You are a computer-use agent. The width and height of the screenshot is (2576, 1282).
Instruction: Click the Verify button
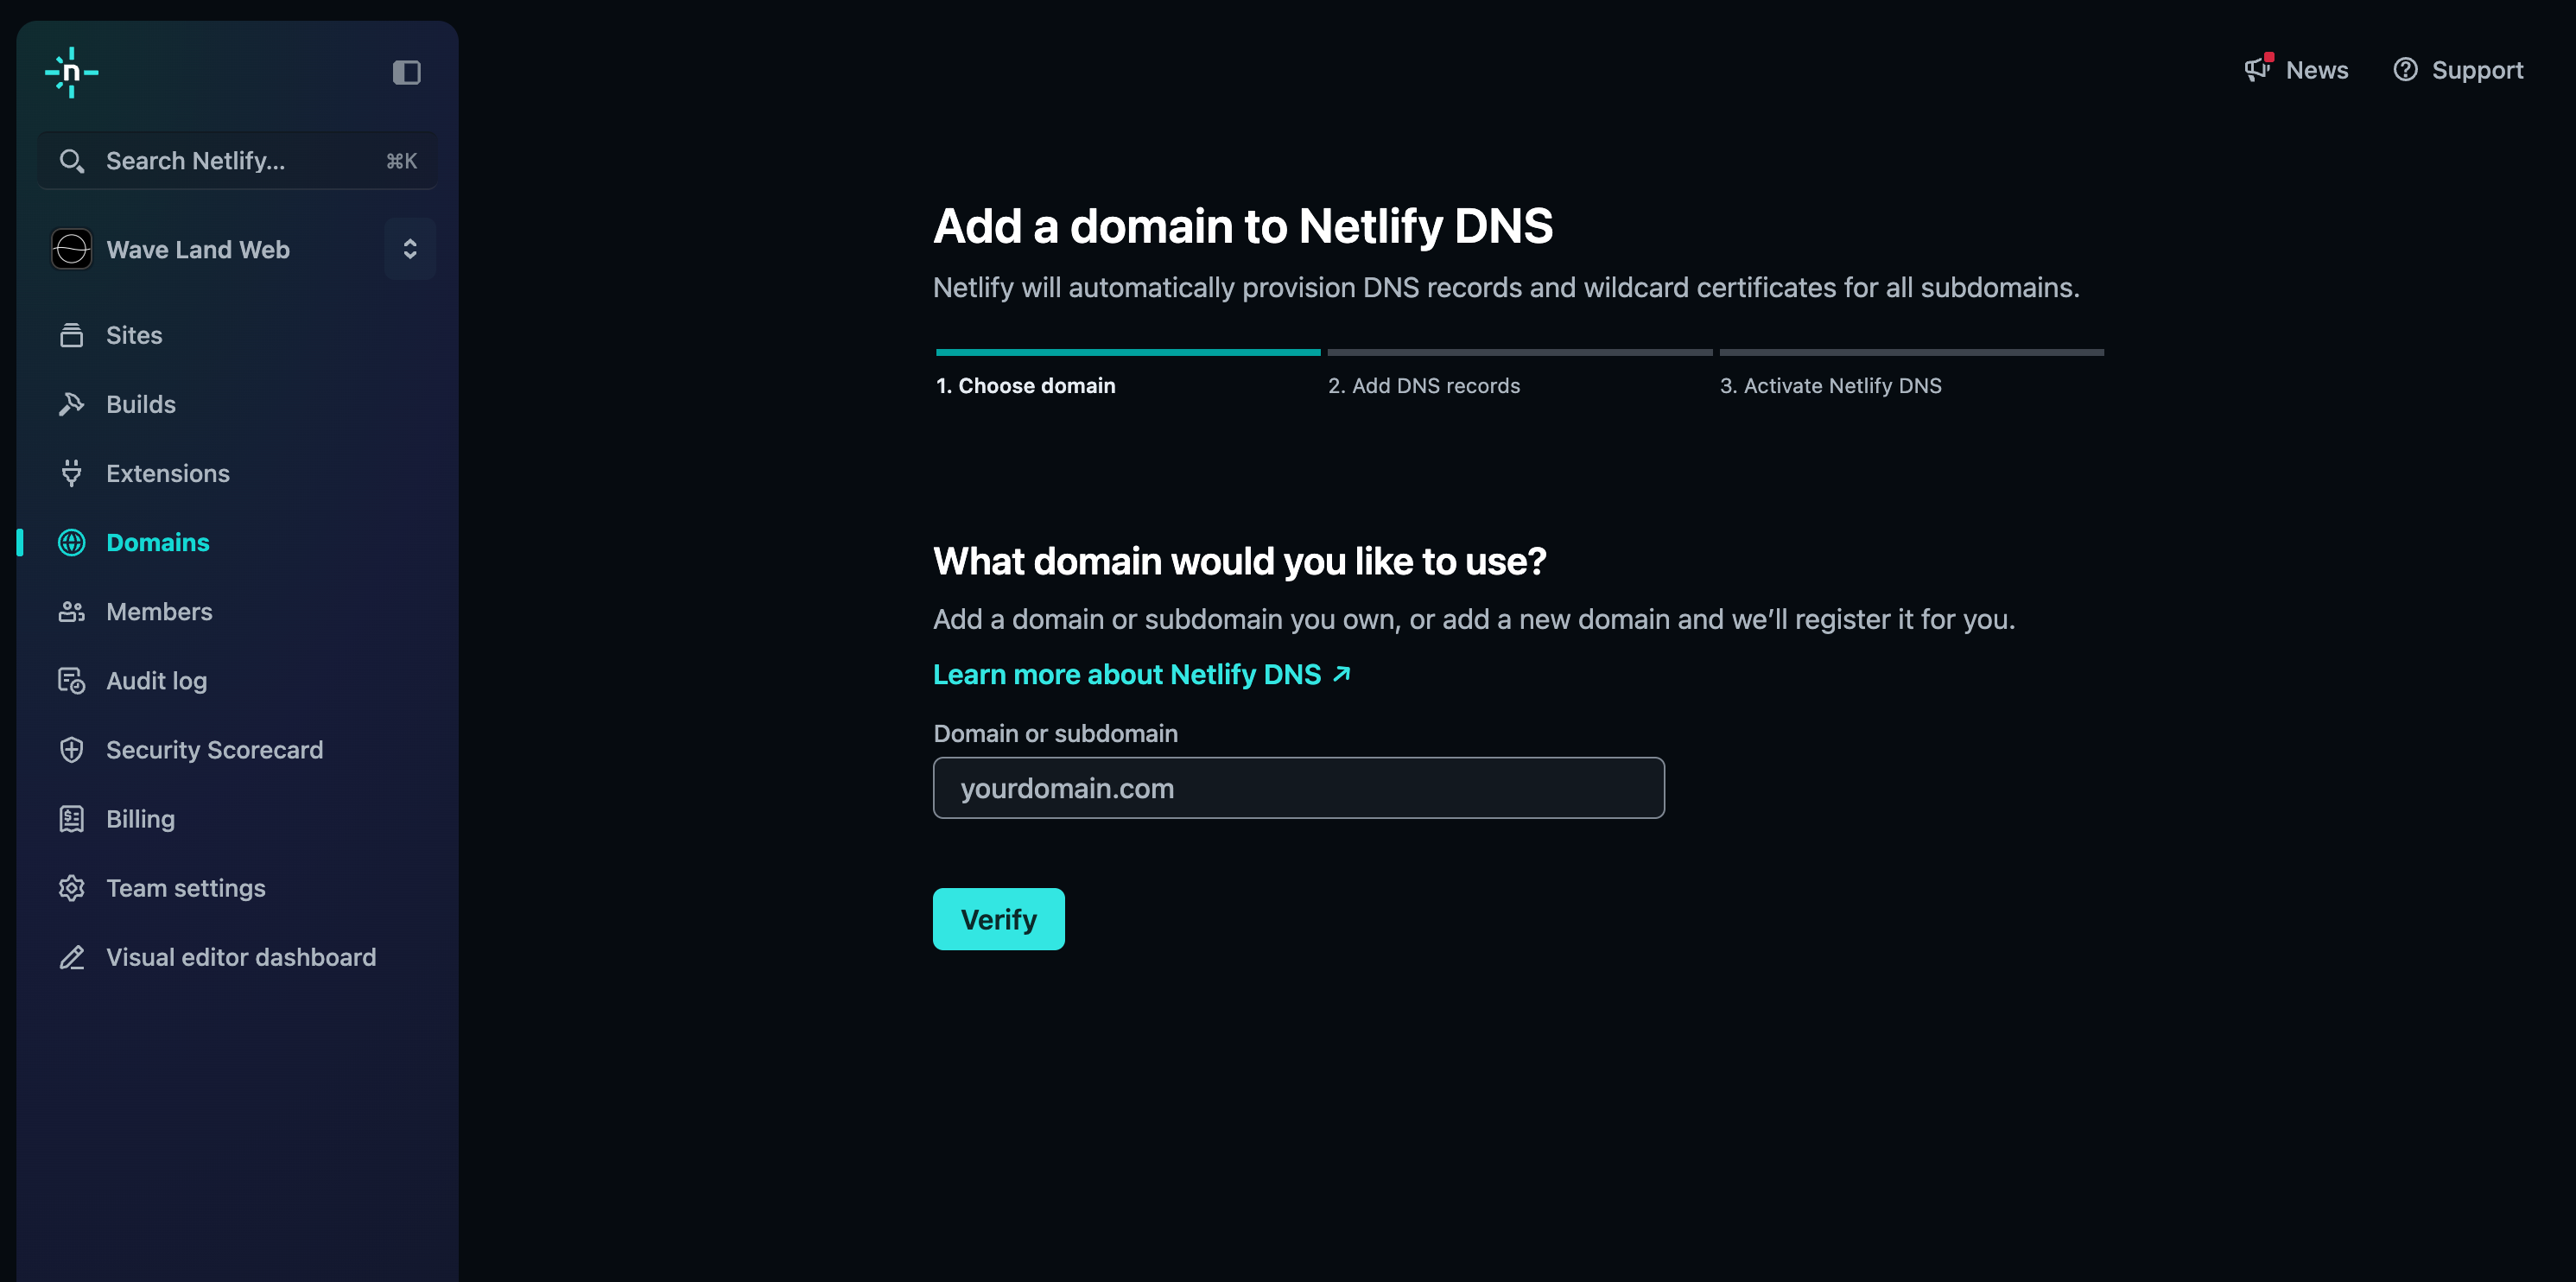pos(999,919)
